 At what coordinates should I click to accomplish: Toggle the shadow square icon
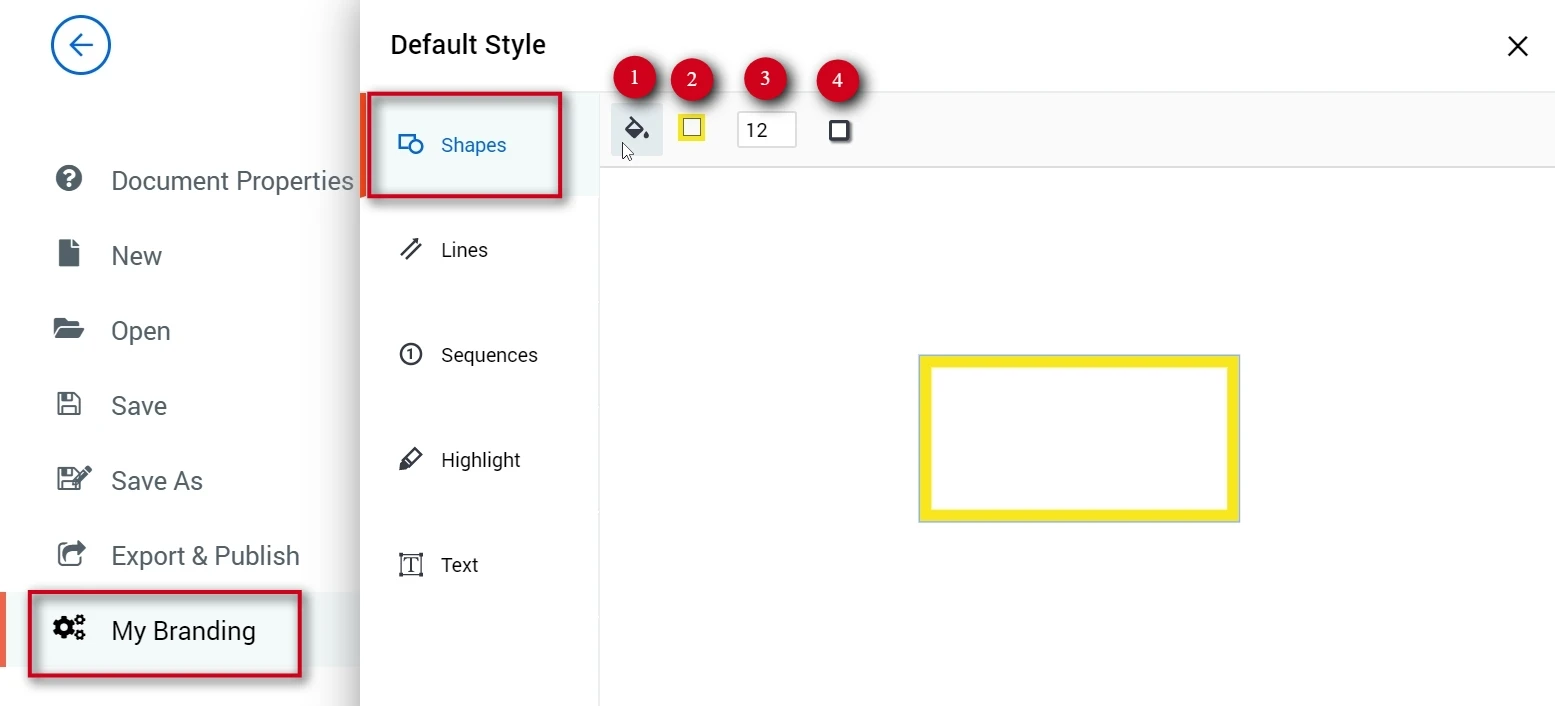839,130
